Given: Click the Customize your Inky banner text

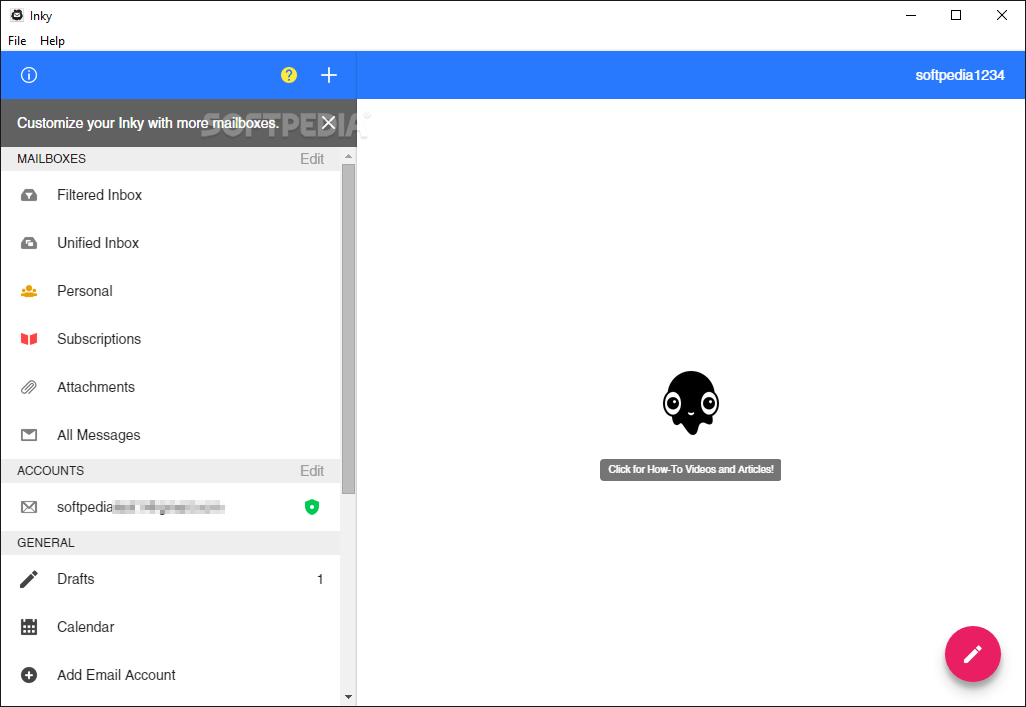Looking at the screenshot, I should pyautogui.click(x=148, y=123).
